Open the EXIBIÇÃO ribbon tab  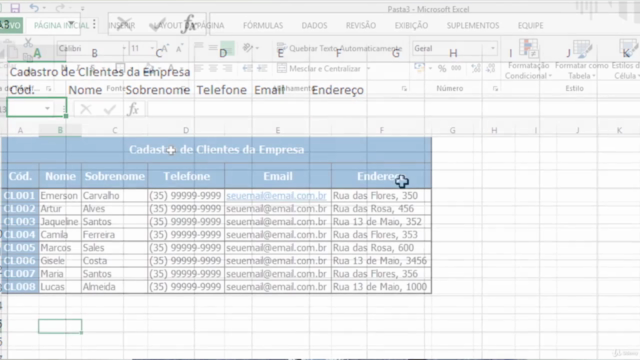(411, 25)
